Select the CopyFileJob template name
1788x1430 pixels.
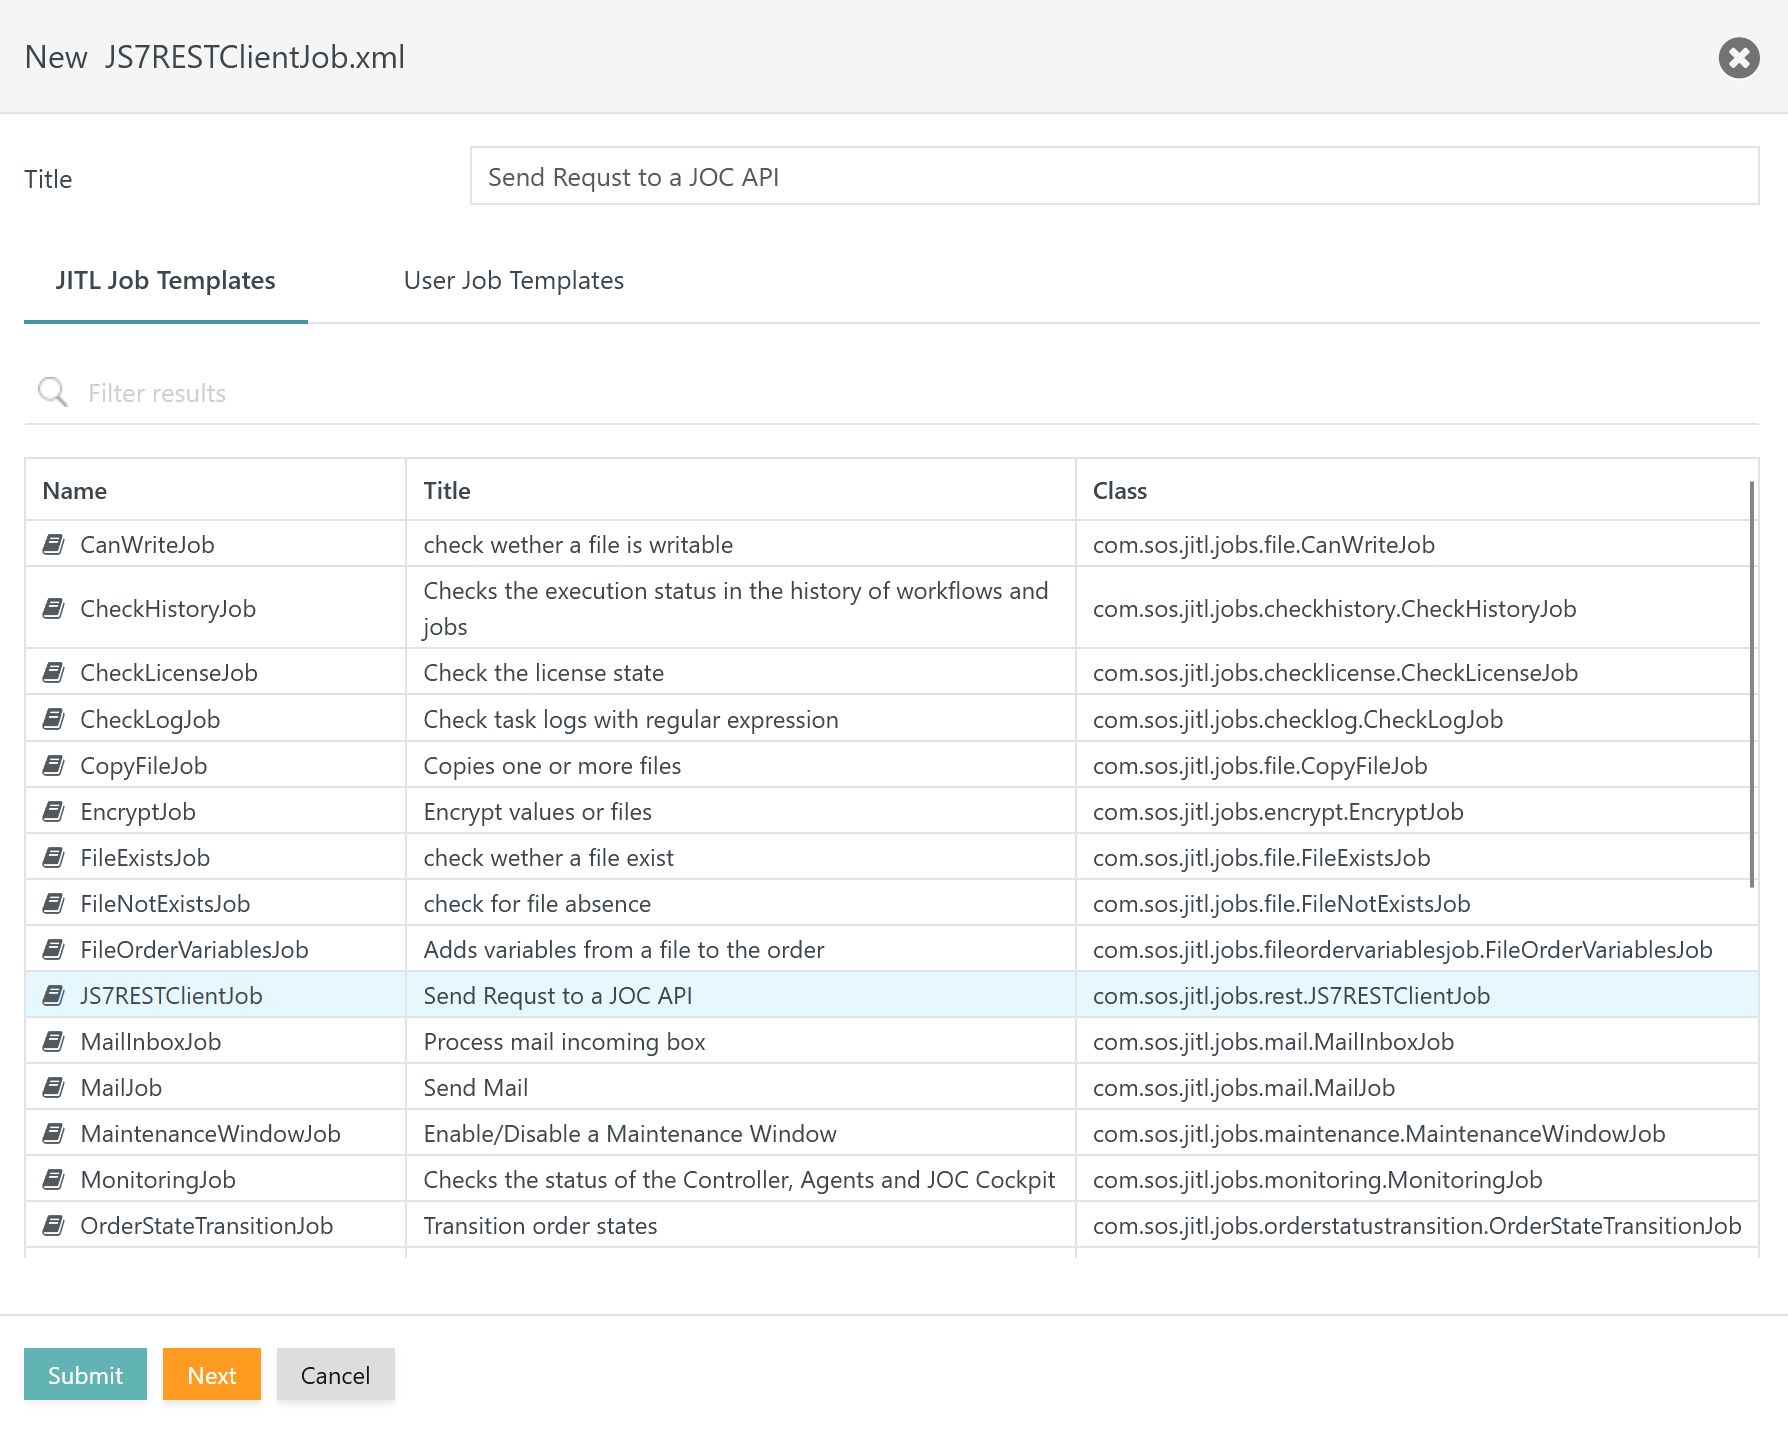(144, 765)
